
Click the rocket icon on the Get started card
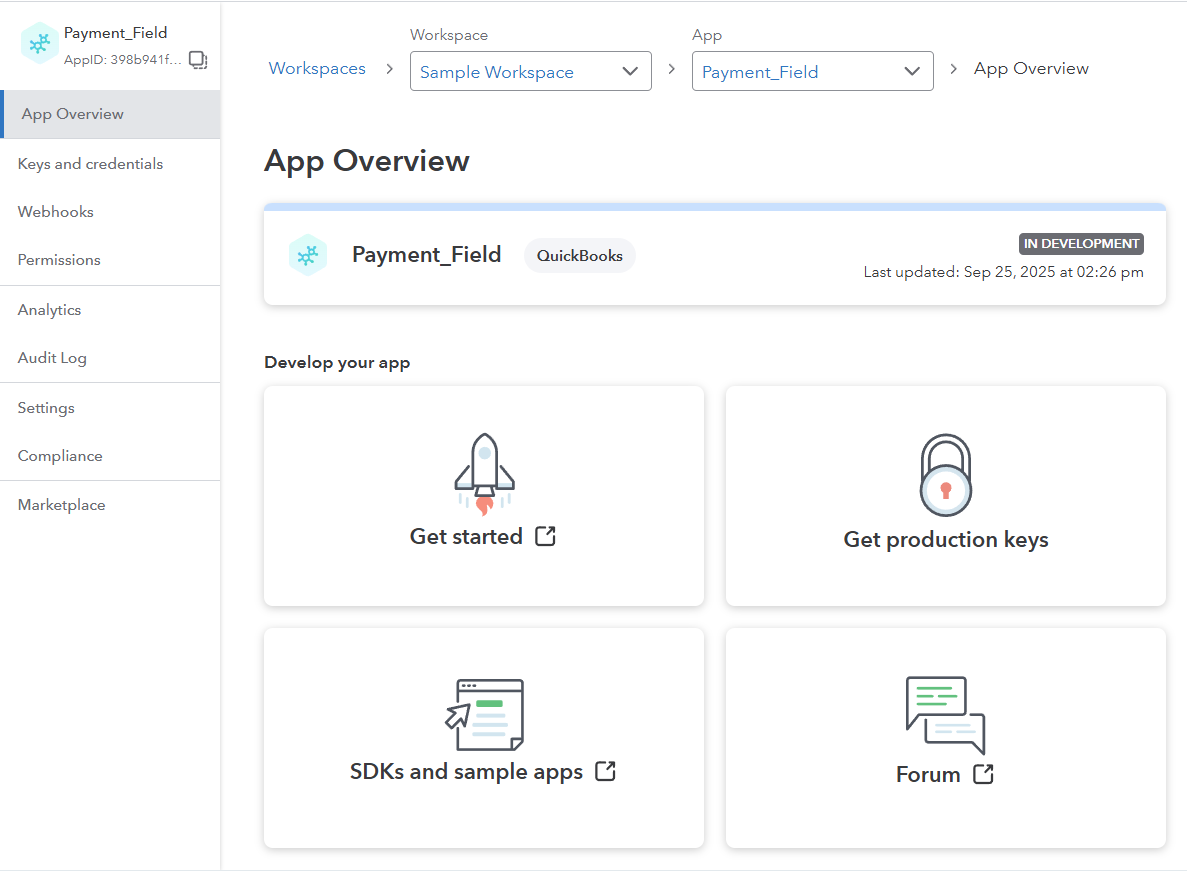484,471
